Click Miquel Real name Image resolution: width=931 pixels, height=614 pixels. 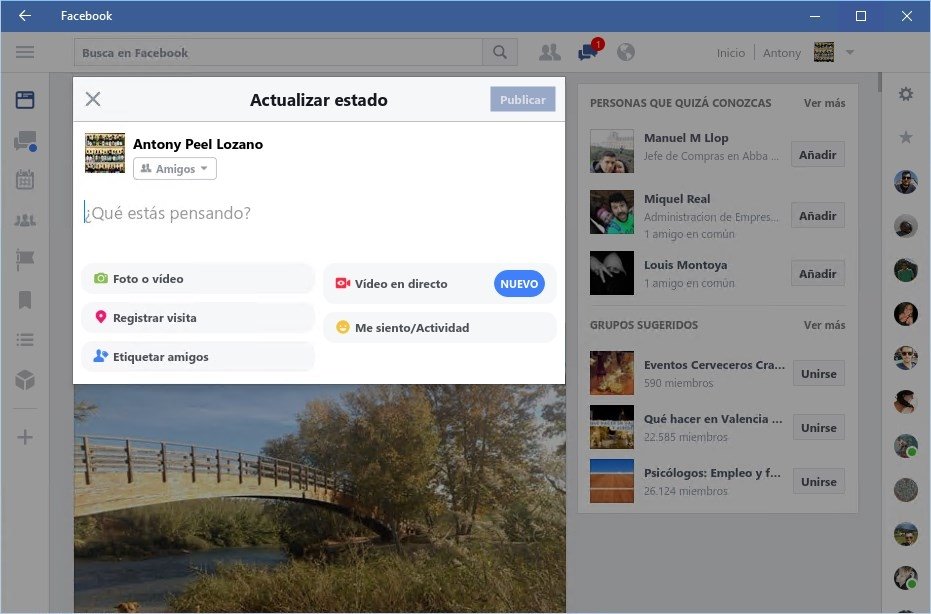coord(677,199)
